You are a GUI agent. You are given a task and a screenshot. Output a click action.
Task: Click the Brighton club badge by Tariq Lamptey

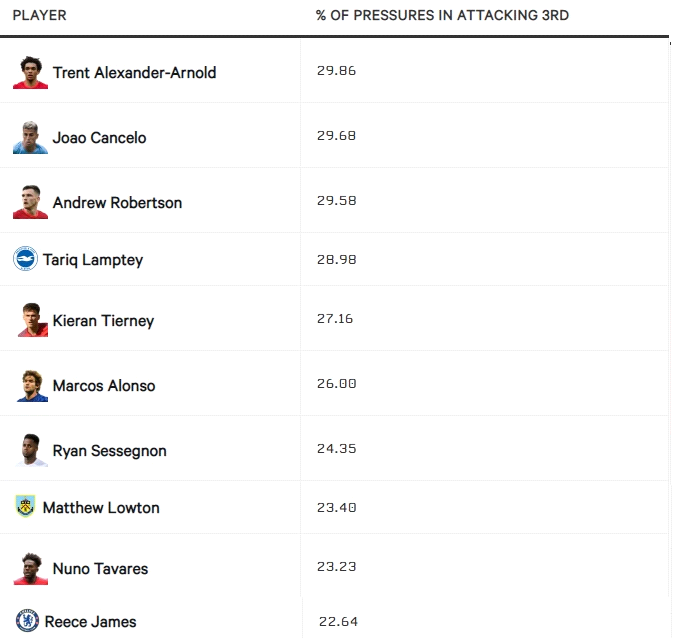click(x=25, y=259)
